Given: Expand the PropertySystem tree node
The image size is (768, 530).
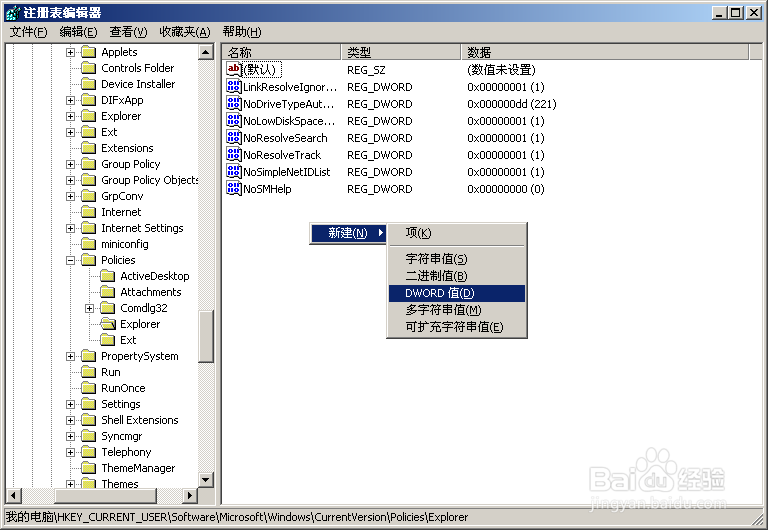Looking at the screenshot, I should (71, 357).
